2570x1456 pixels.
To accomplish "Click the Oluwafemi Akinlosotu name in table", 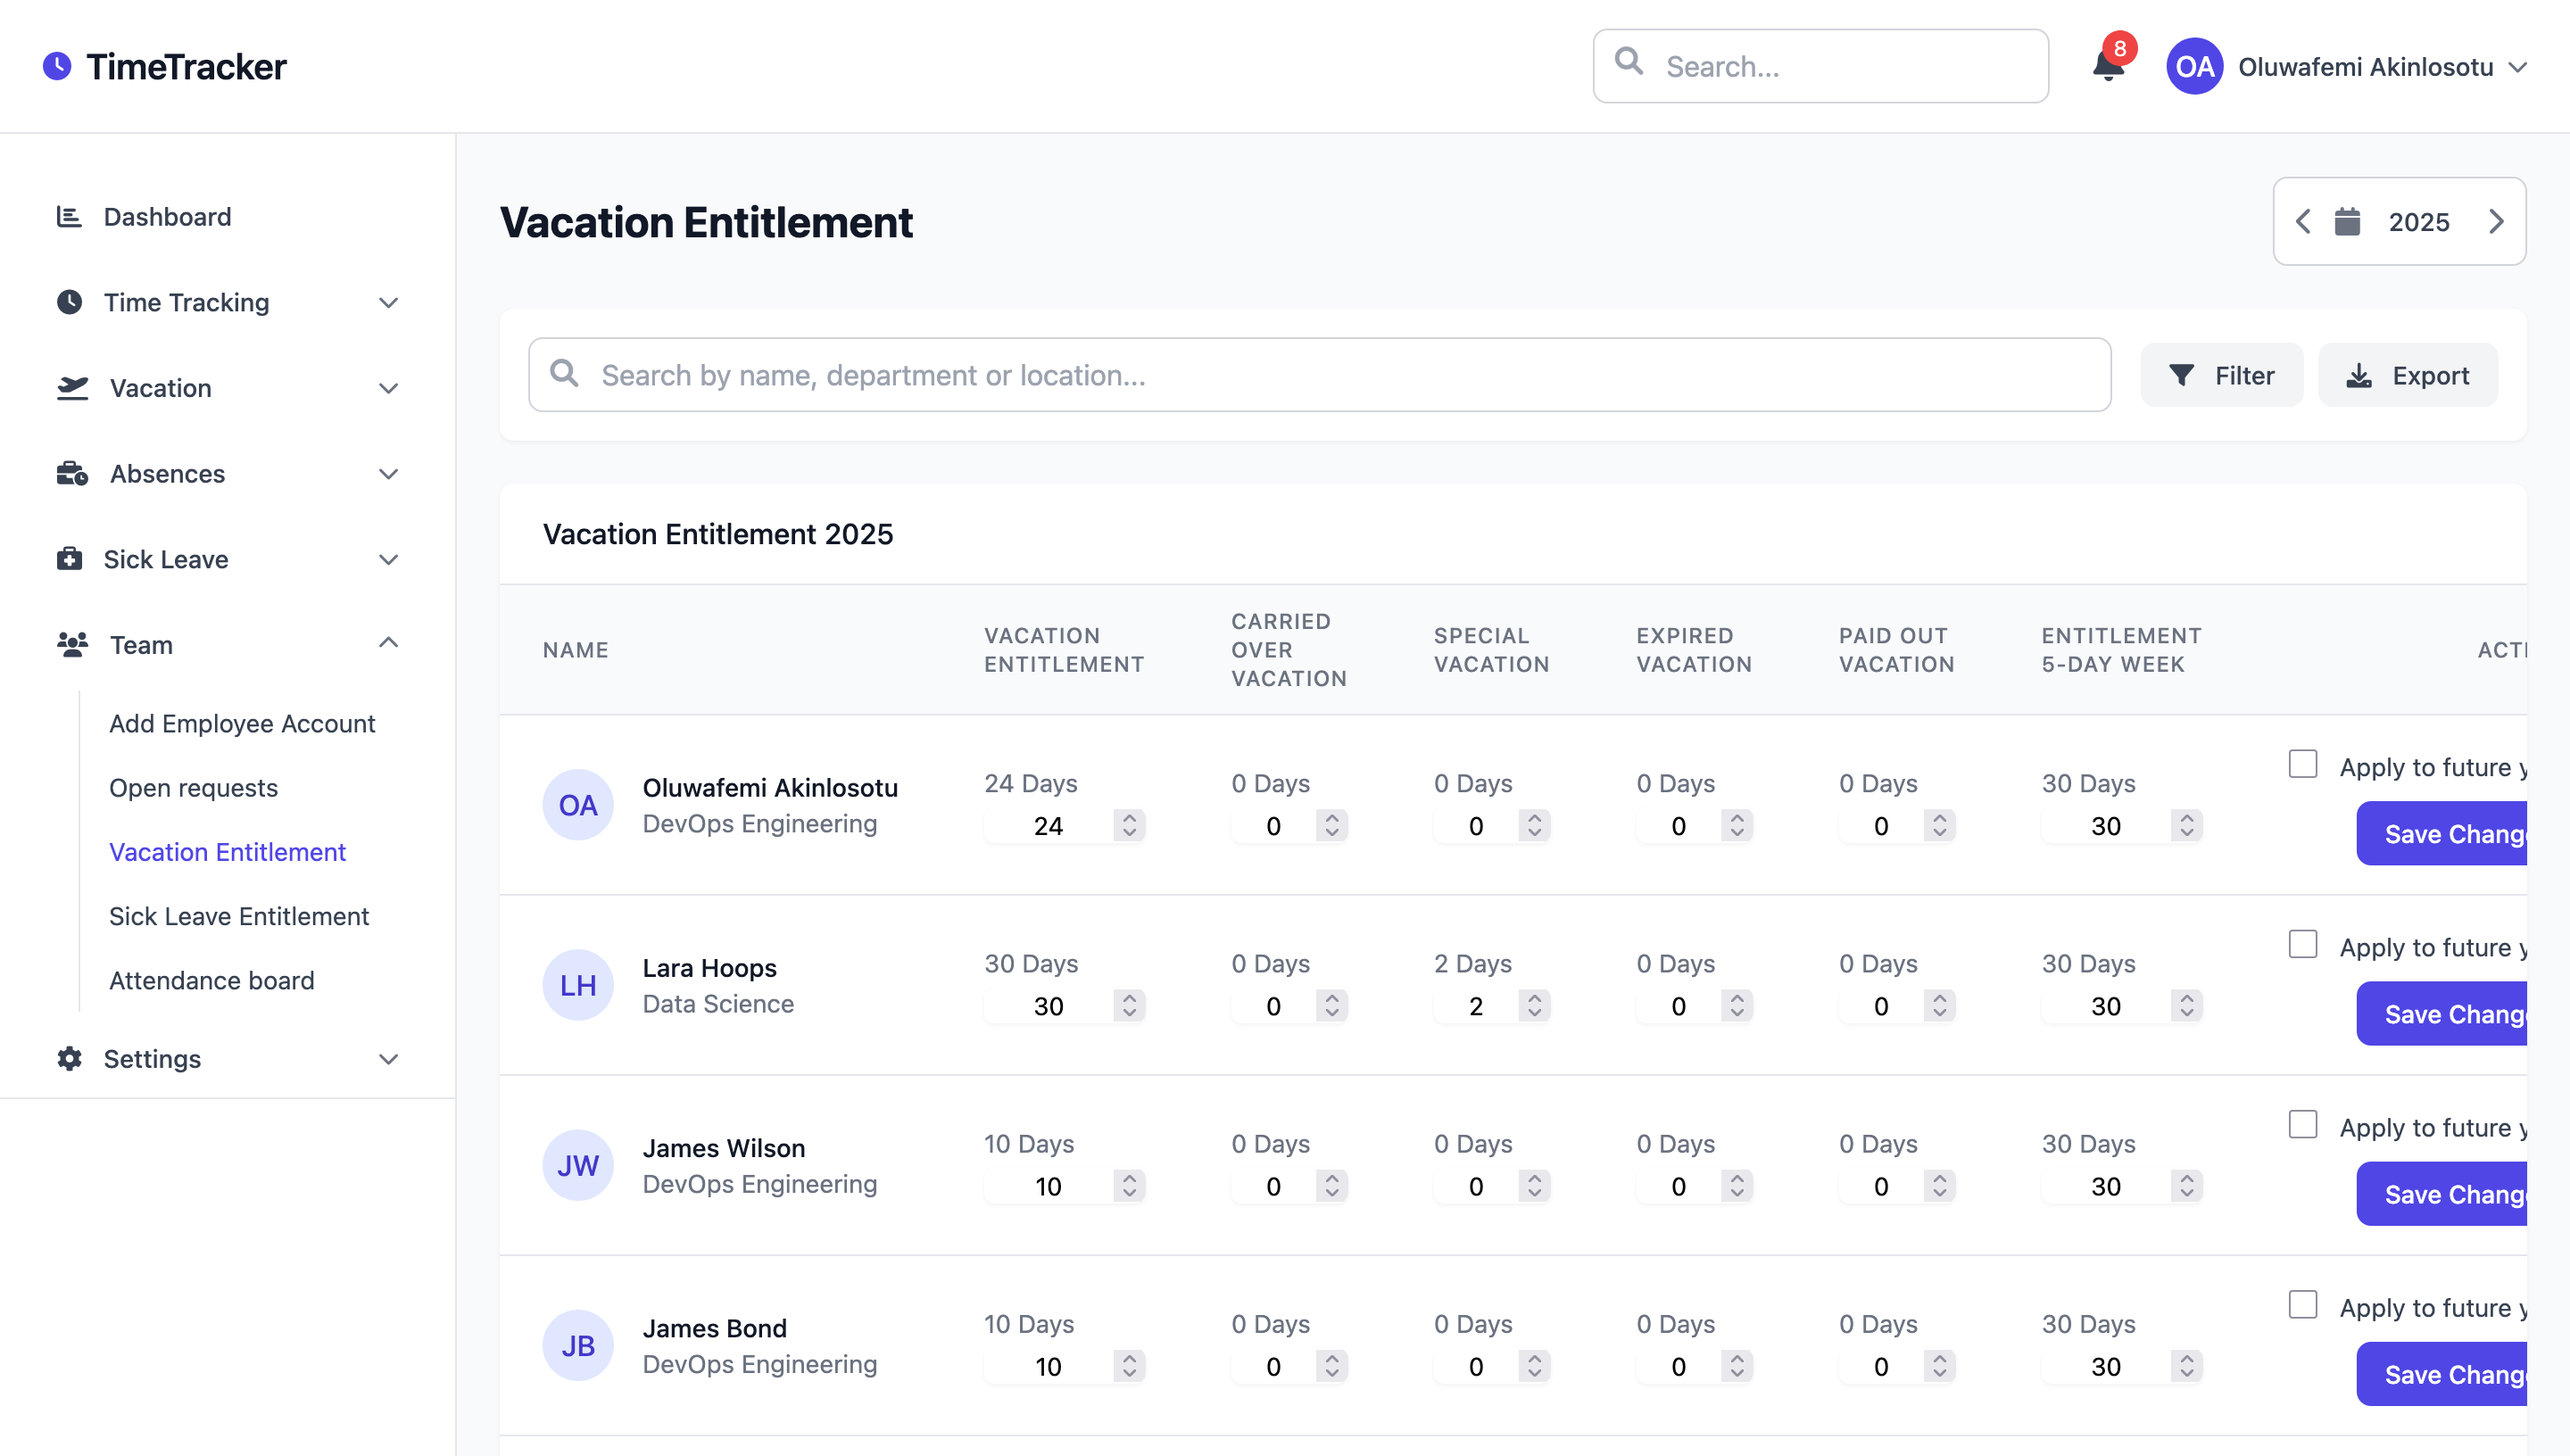I will pos(770,787).
